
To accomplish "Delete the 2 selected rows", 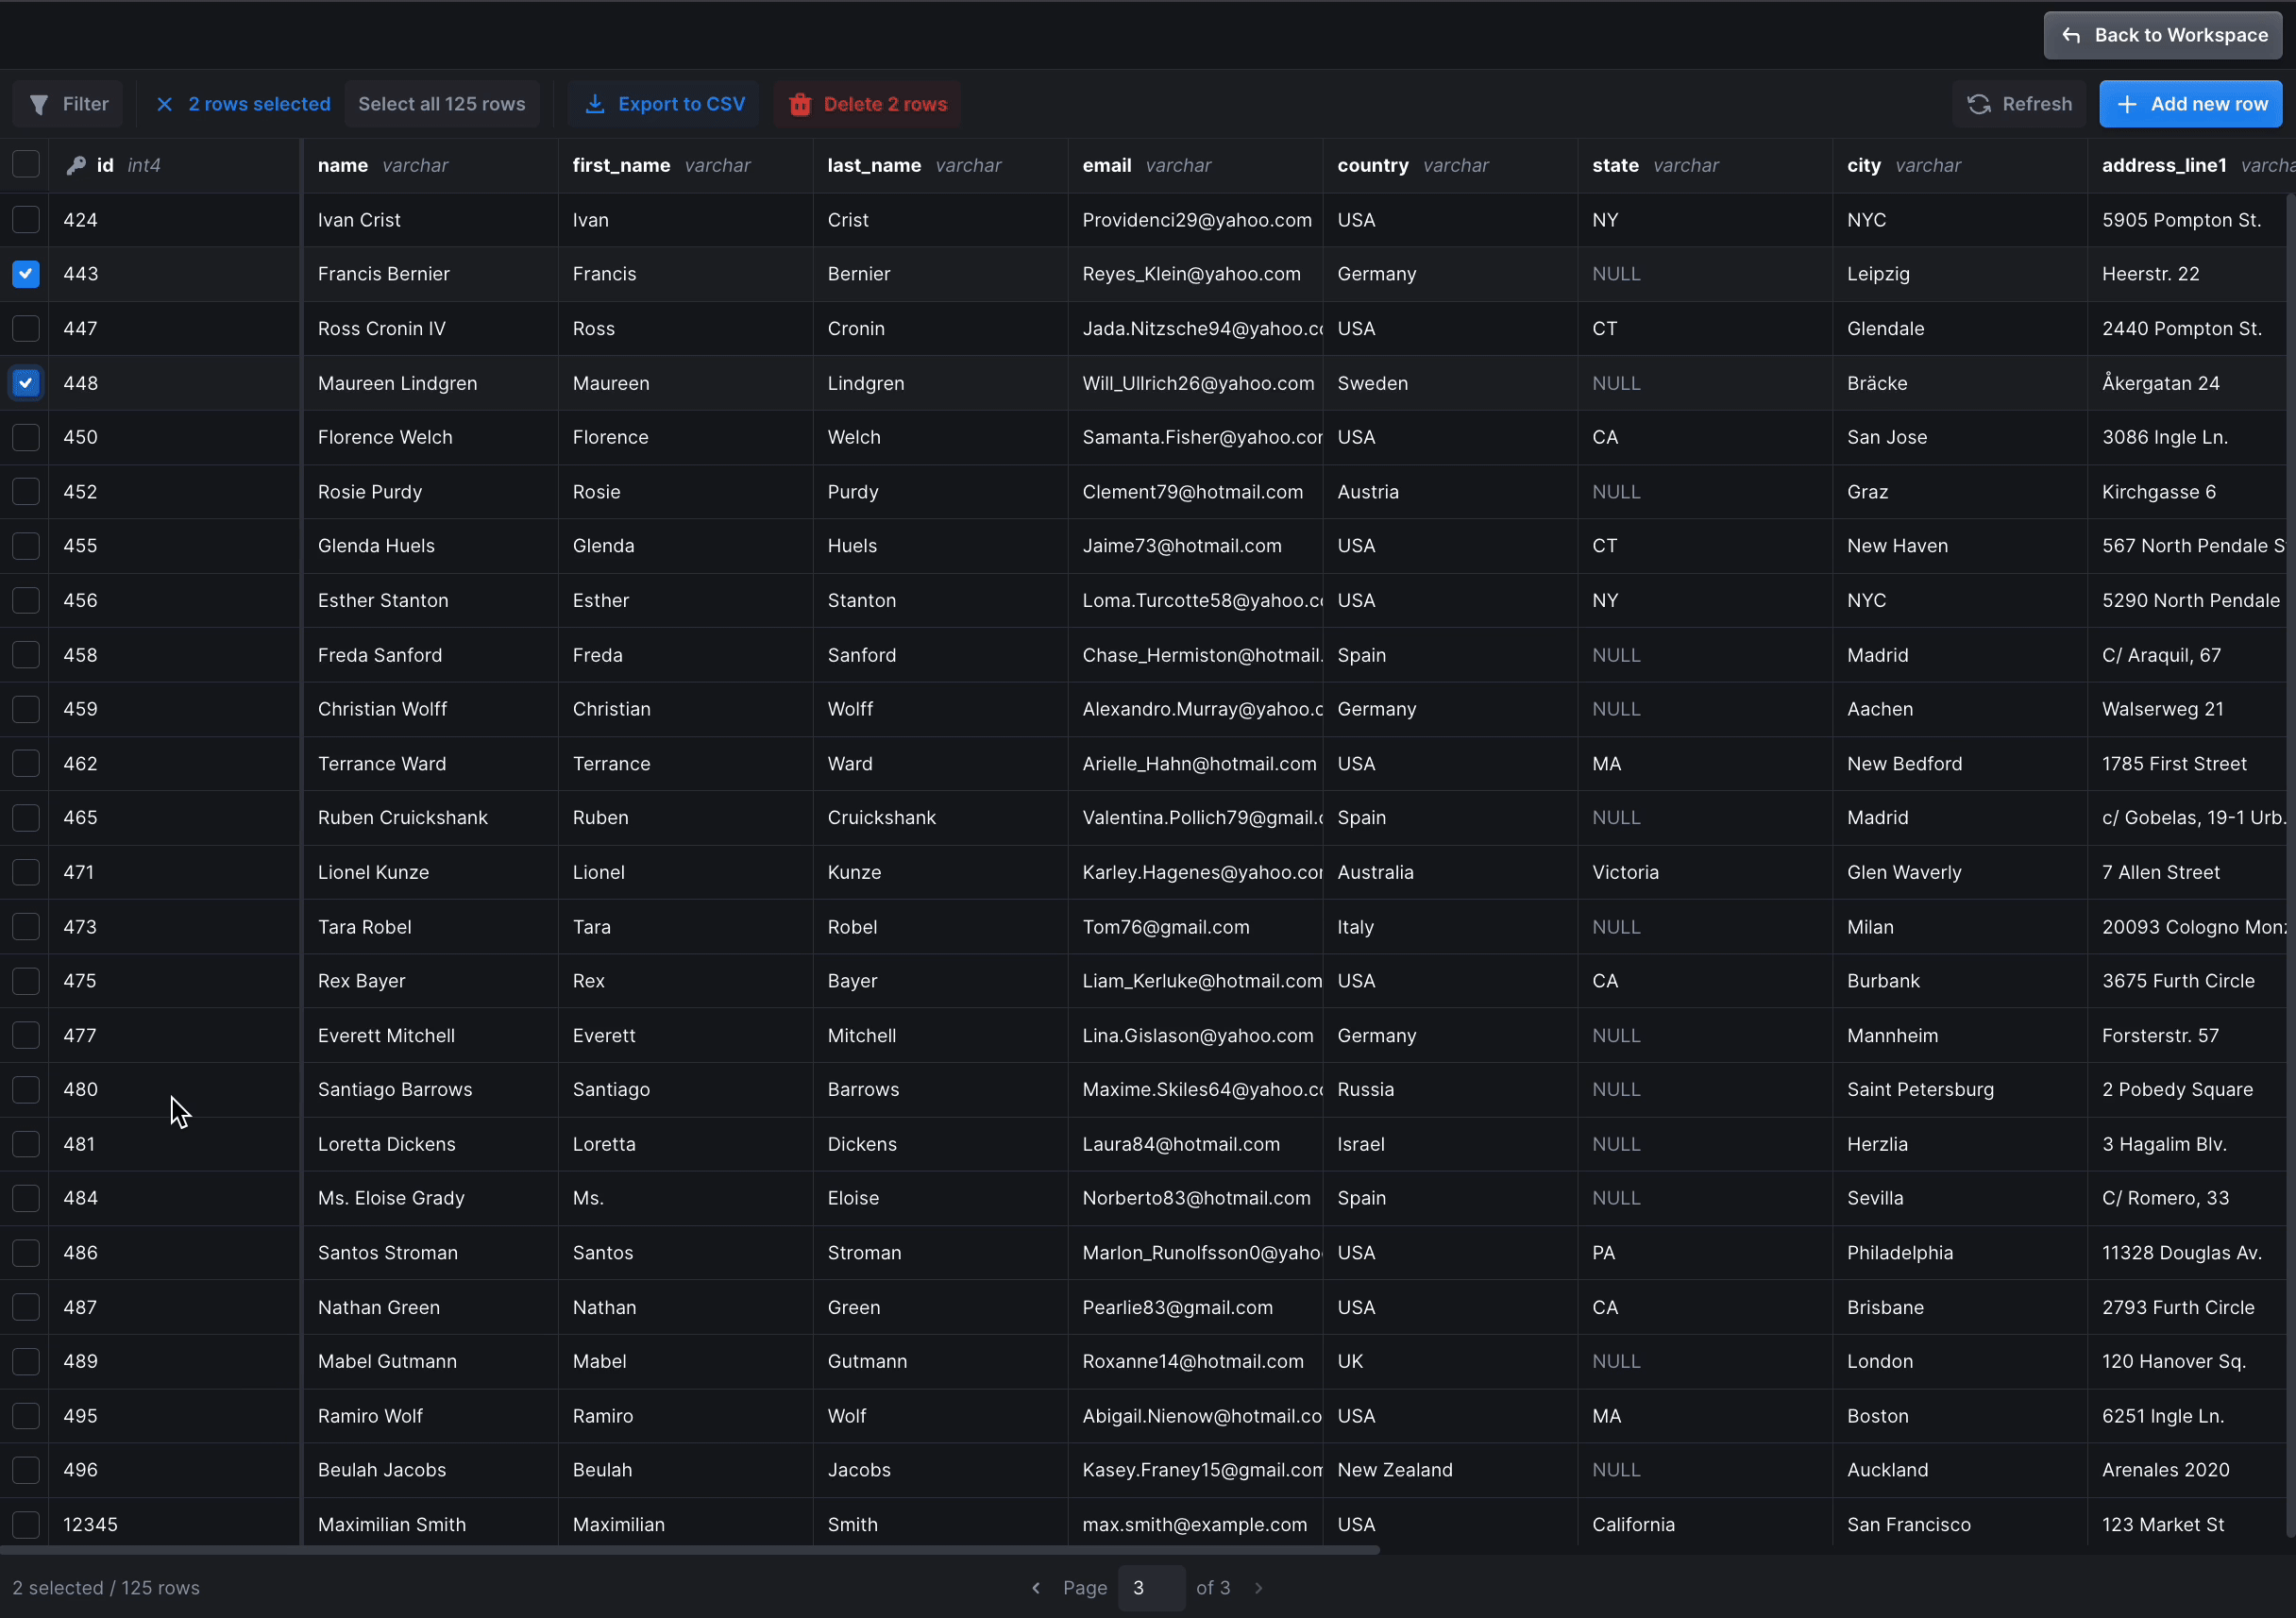I will (867, 104).
